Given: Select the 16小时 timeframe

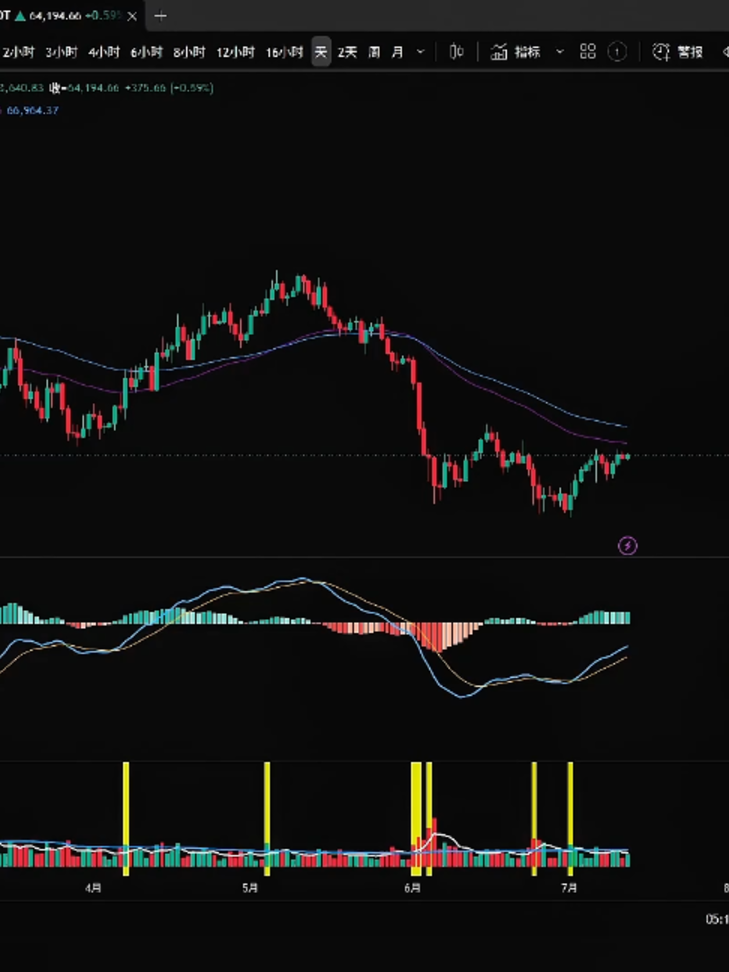Looking at the screenshot, I should coord(285,52).
